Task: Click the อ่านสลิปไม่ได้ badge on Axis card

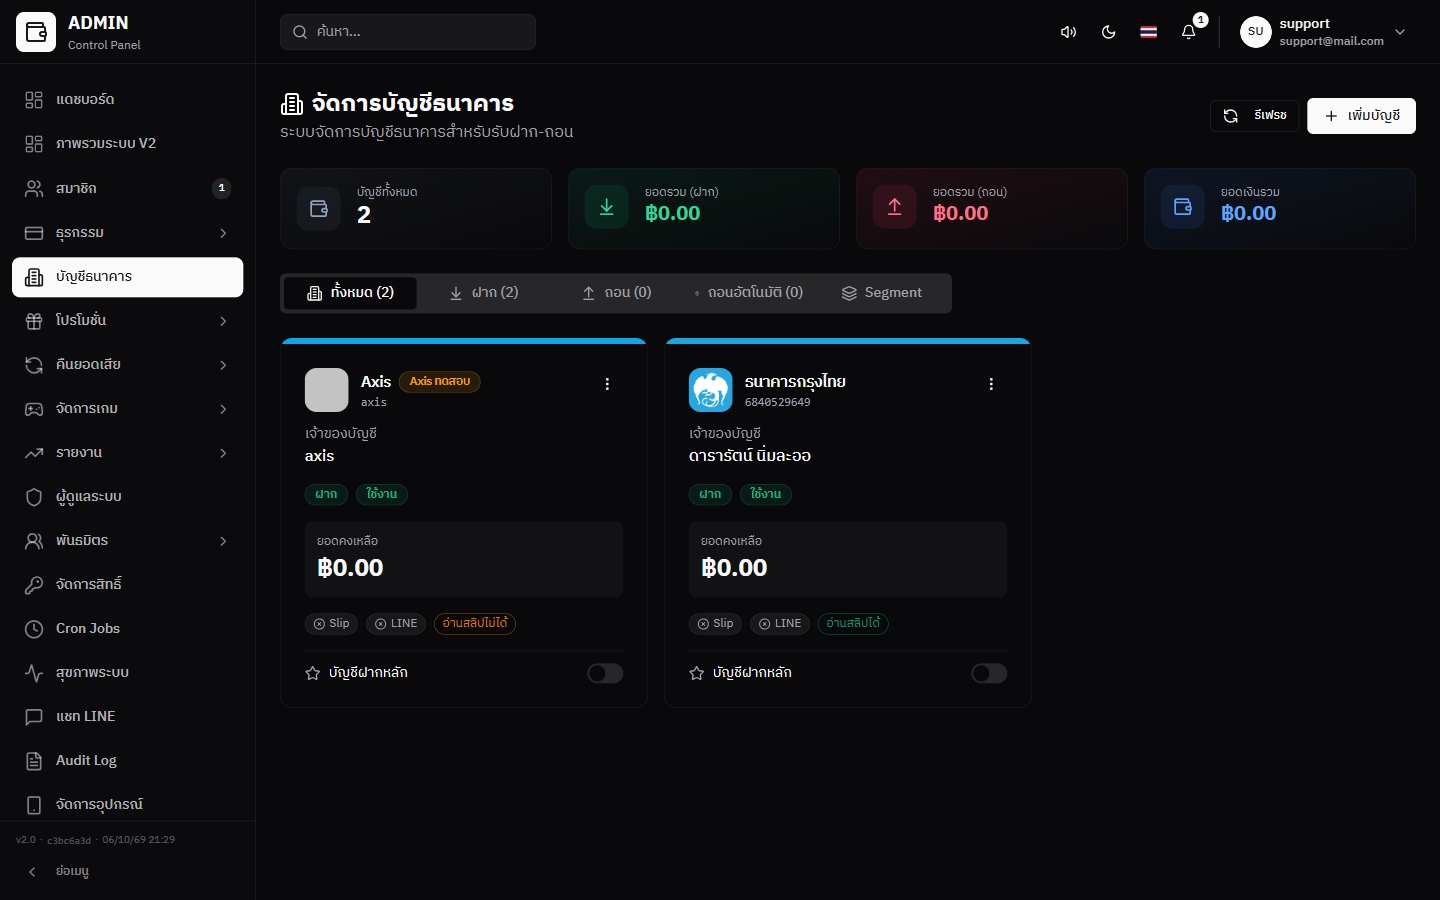Action: [475, 623]
